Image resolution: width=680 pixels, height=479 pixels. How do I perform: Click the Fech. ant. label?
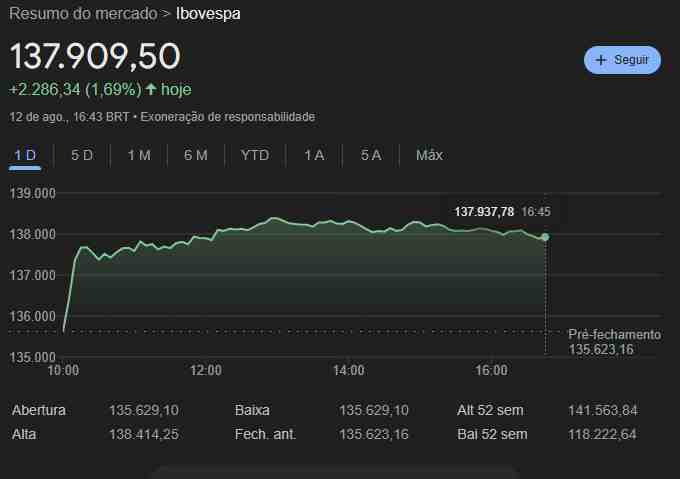coord(265,434)
